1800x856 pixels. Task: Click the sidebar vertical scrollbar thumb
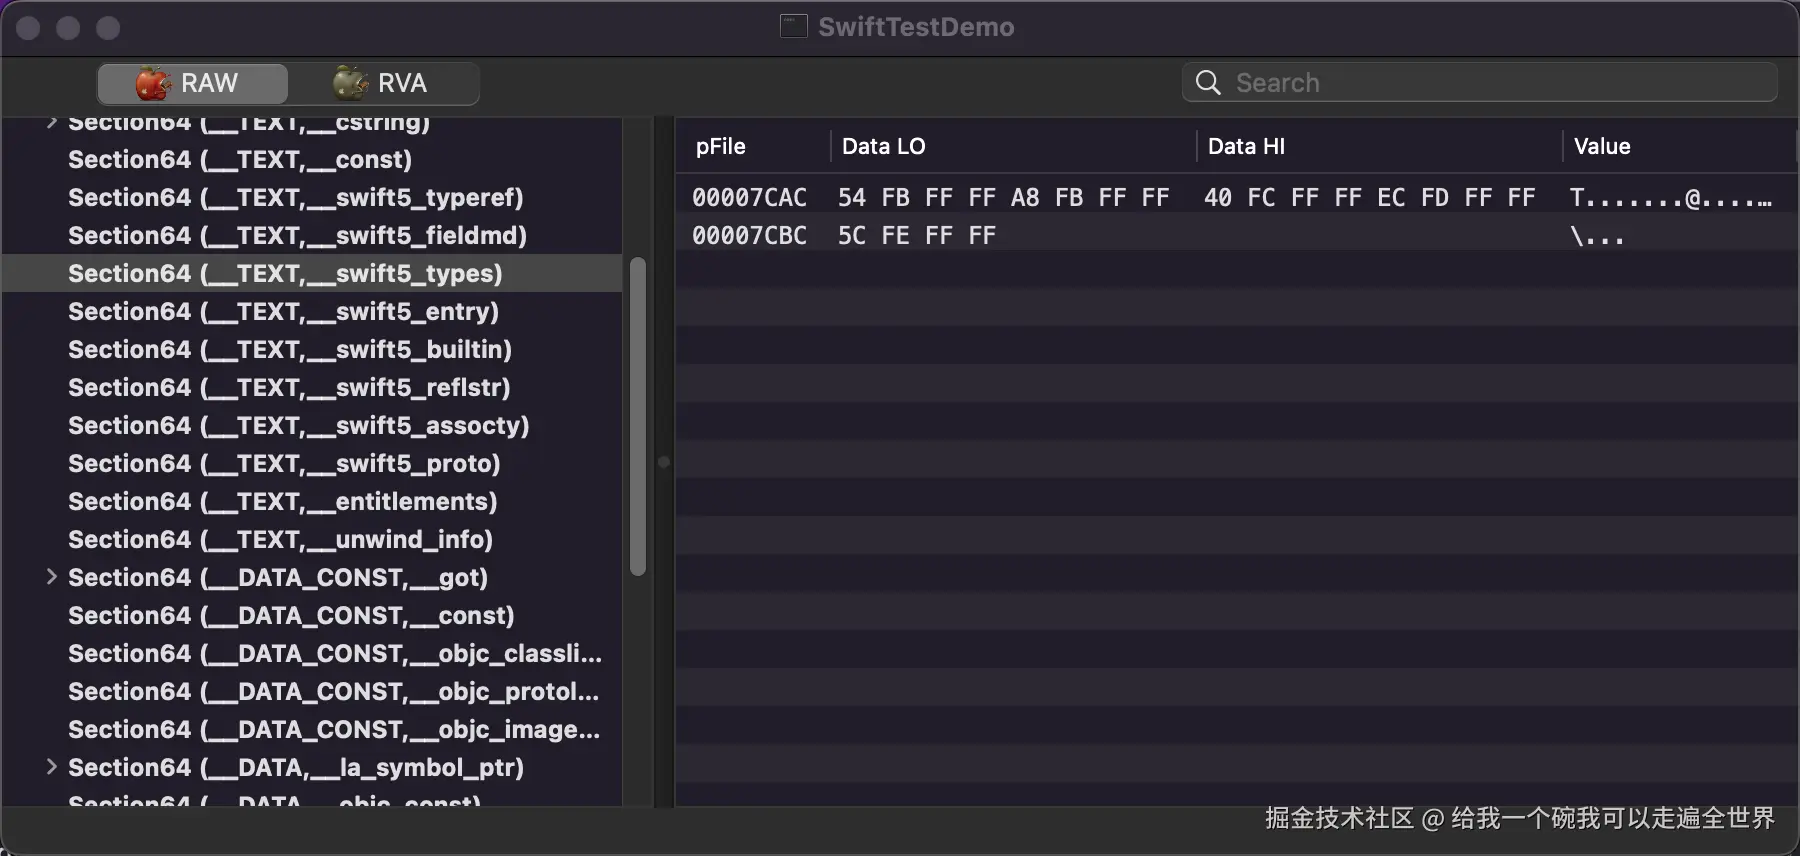tap(638, 416)
